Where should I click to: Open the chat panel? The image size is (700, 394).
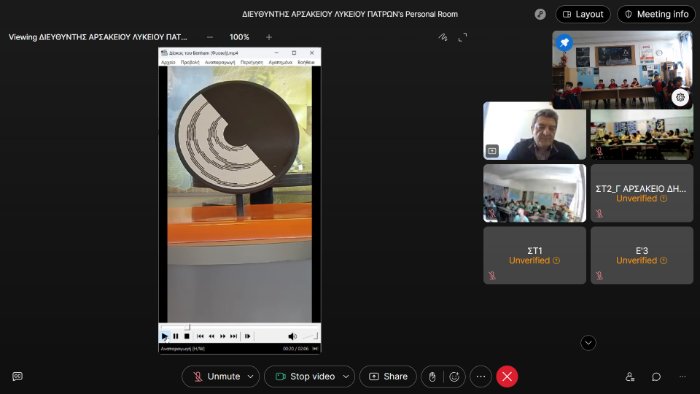pyautogui.click(x=656, y=377)
